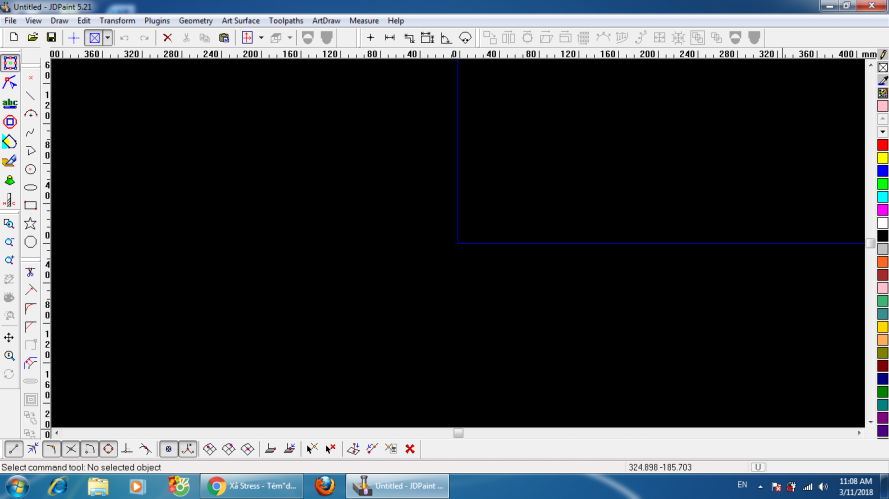Expand the dropdown beside the boxed X tool
Image resolution: width=889 pixels, height=499 pixels.
(107, 37)
